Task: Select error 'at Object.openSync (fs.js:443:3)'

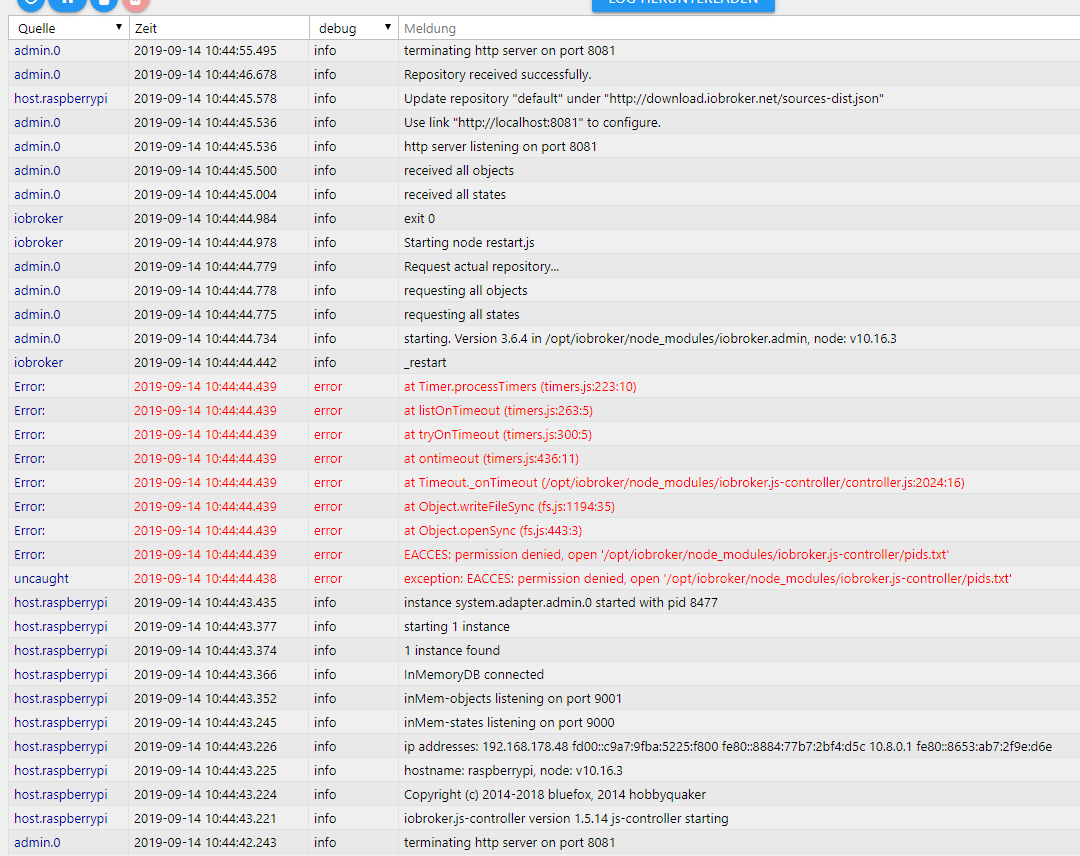Action: click(492, 531)
